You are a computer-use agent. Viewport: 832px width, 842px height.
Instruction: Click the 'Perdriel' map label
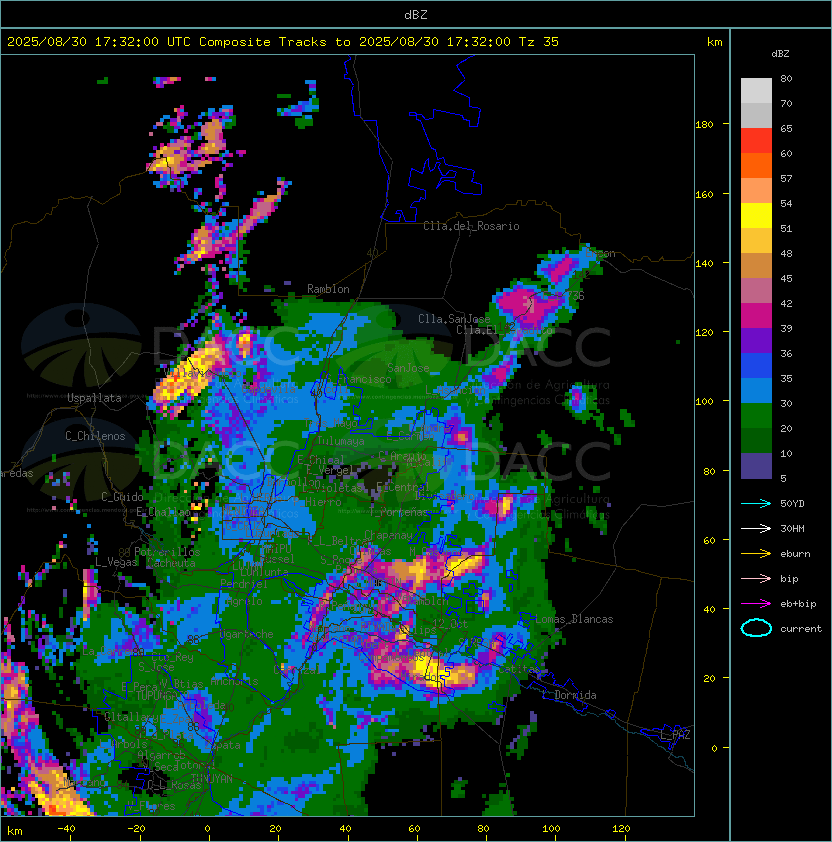[x=245, y=583]
